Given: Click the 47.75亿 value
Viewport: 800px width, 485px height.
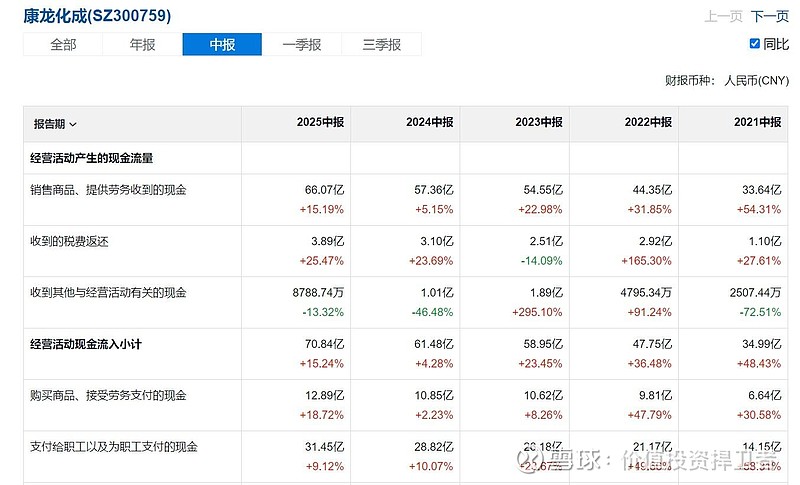Looking at the screenshot, I should 652,344.
